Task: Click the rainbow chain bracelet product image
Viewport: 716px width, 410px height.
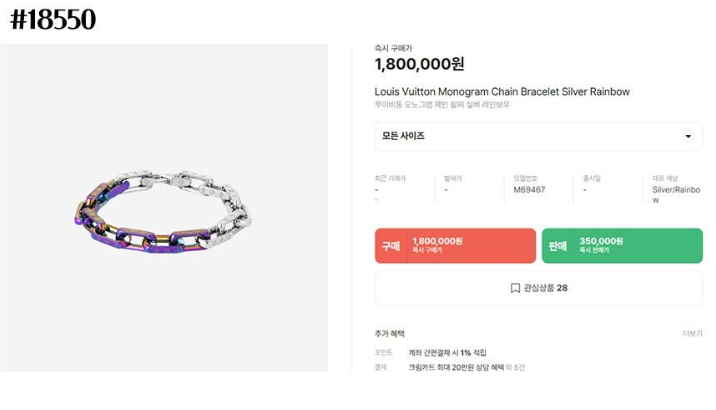Action: [x=163, y=211]
